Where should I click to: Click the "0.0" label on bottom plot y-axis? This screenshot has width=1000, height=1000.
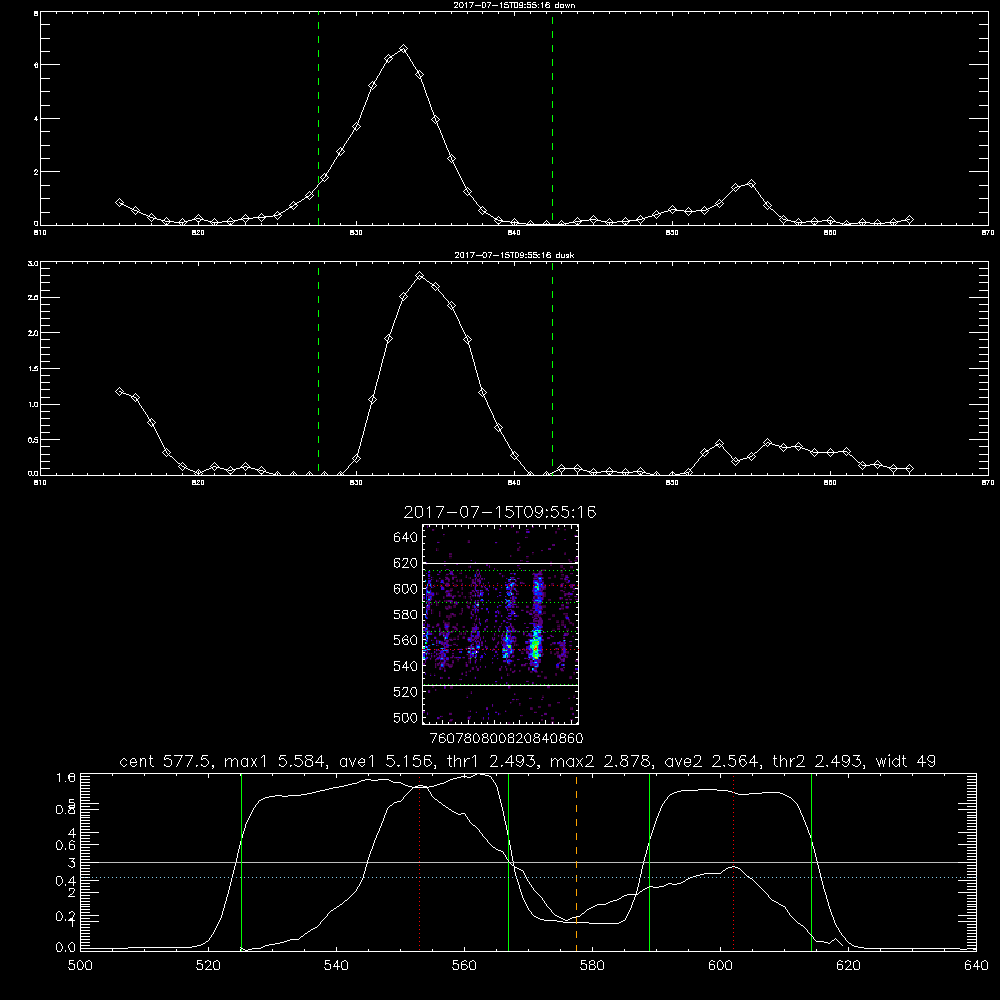[66, 947]
